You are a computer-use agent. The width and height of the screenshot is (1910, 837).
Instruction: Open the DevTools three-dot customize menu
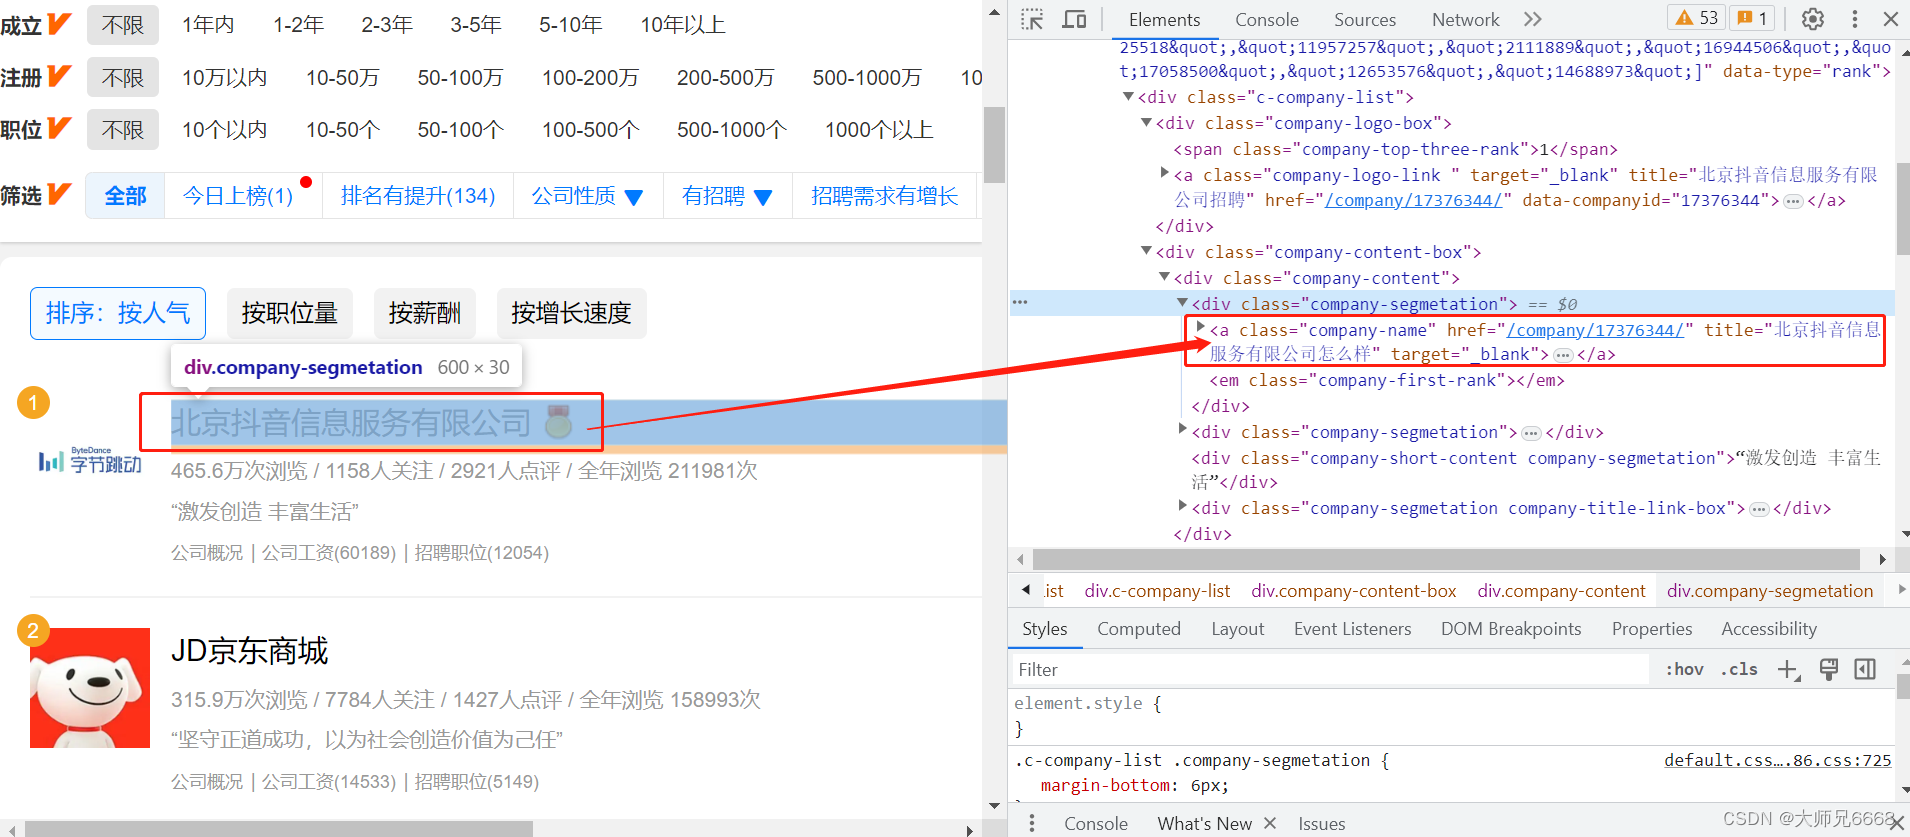1855,19
